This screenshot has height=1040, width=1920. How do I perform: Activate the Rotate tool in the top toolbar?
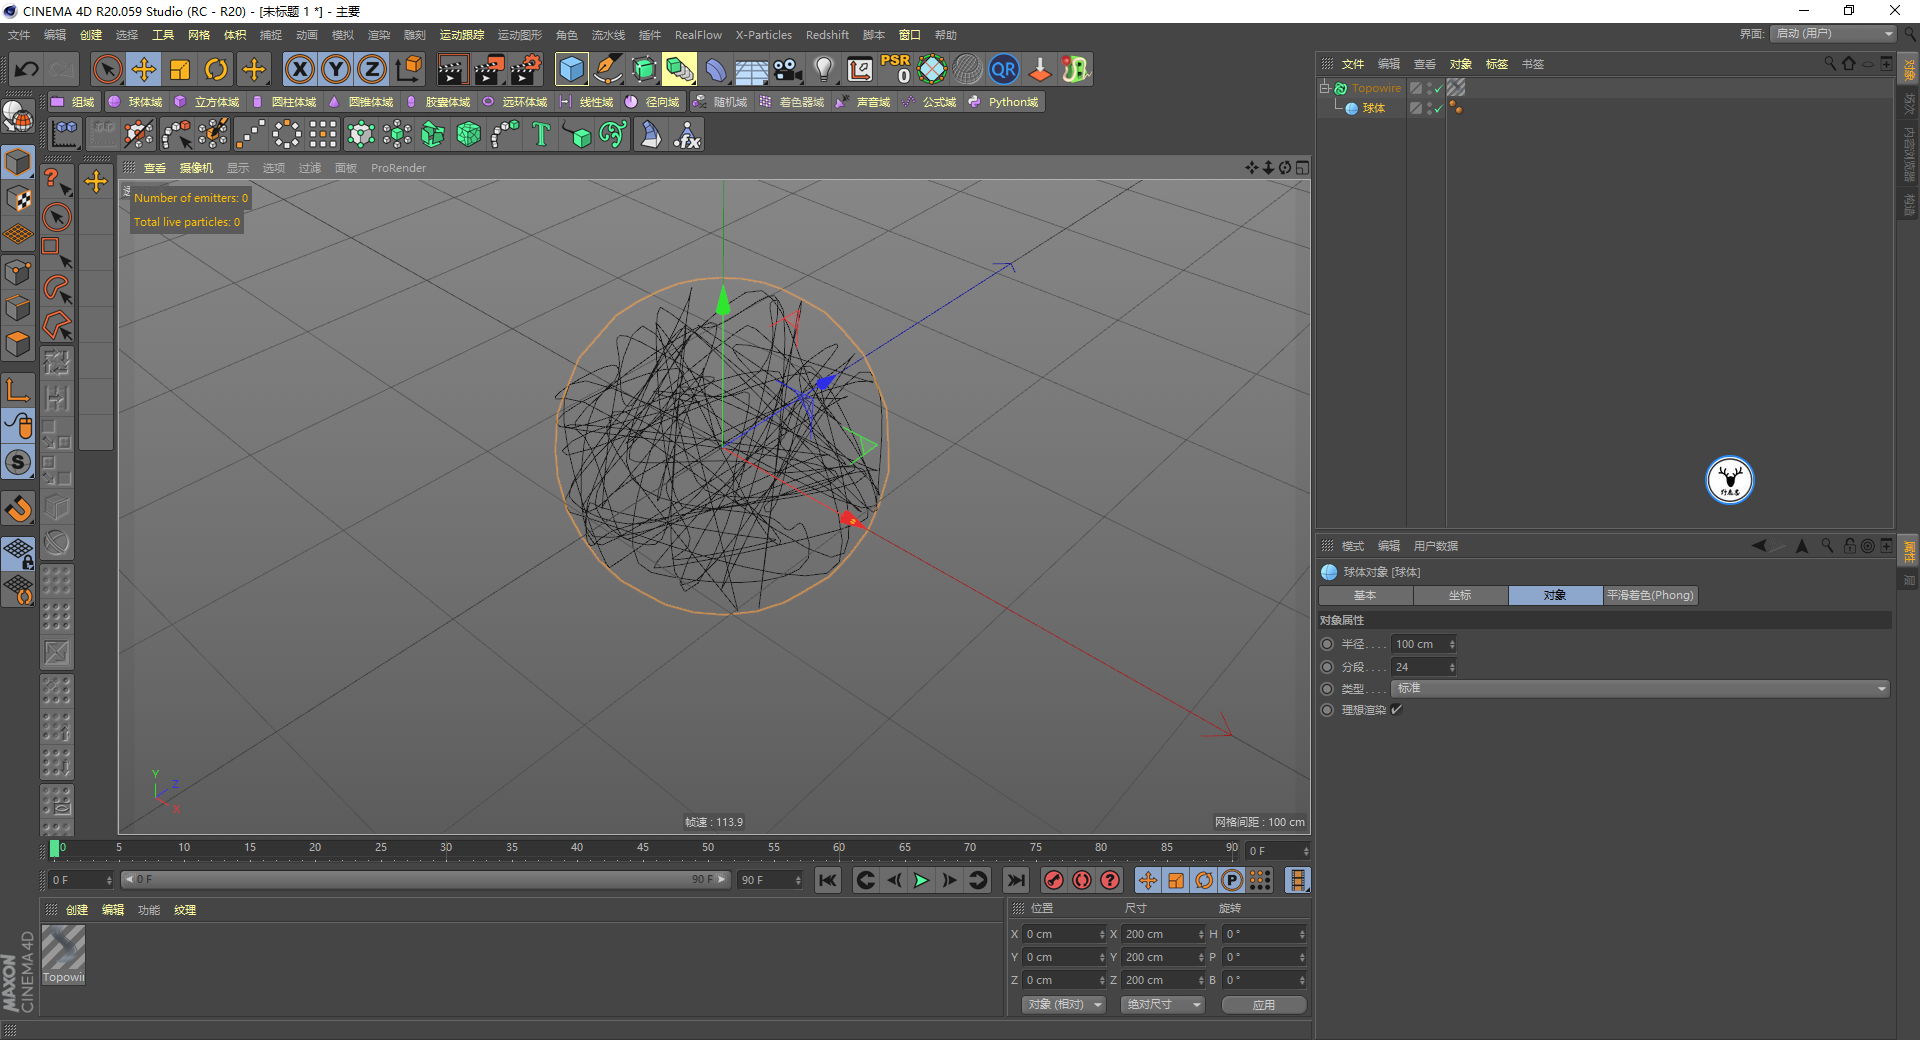tap(216, 69)
